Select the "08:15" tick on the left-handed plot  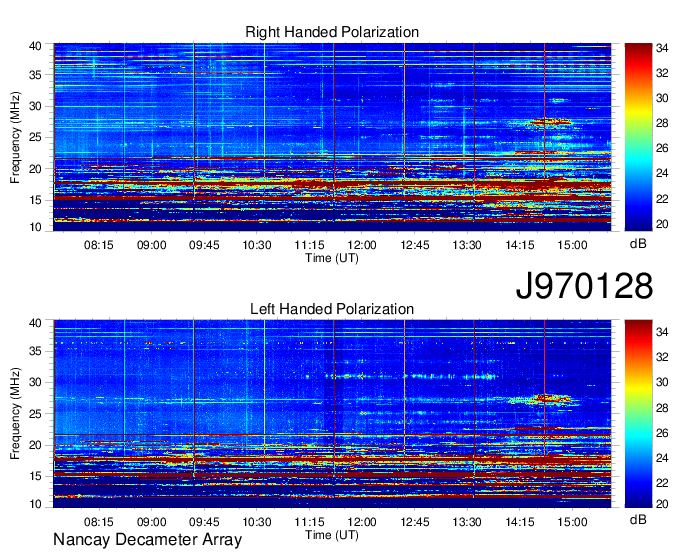(x=99, y=522)
